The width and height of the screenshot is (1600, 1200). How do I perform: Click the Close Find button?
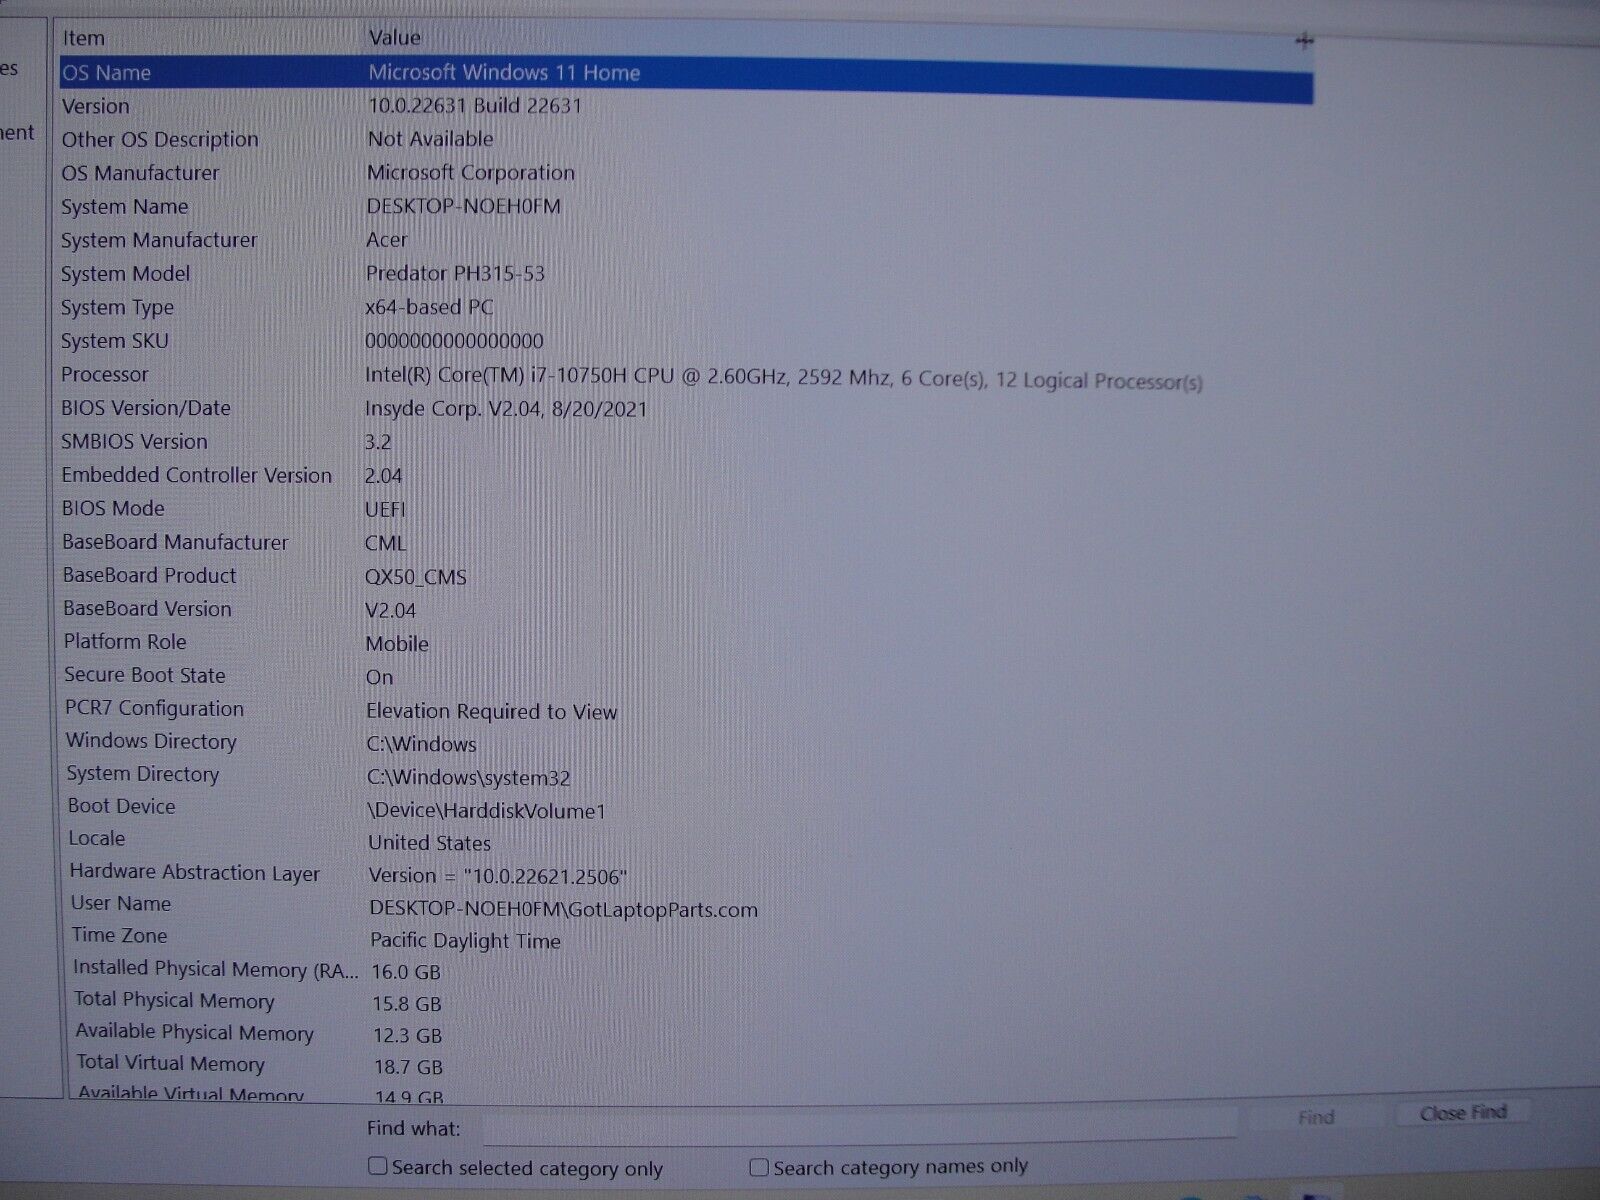point(1463,1112)
